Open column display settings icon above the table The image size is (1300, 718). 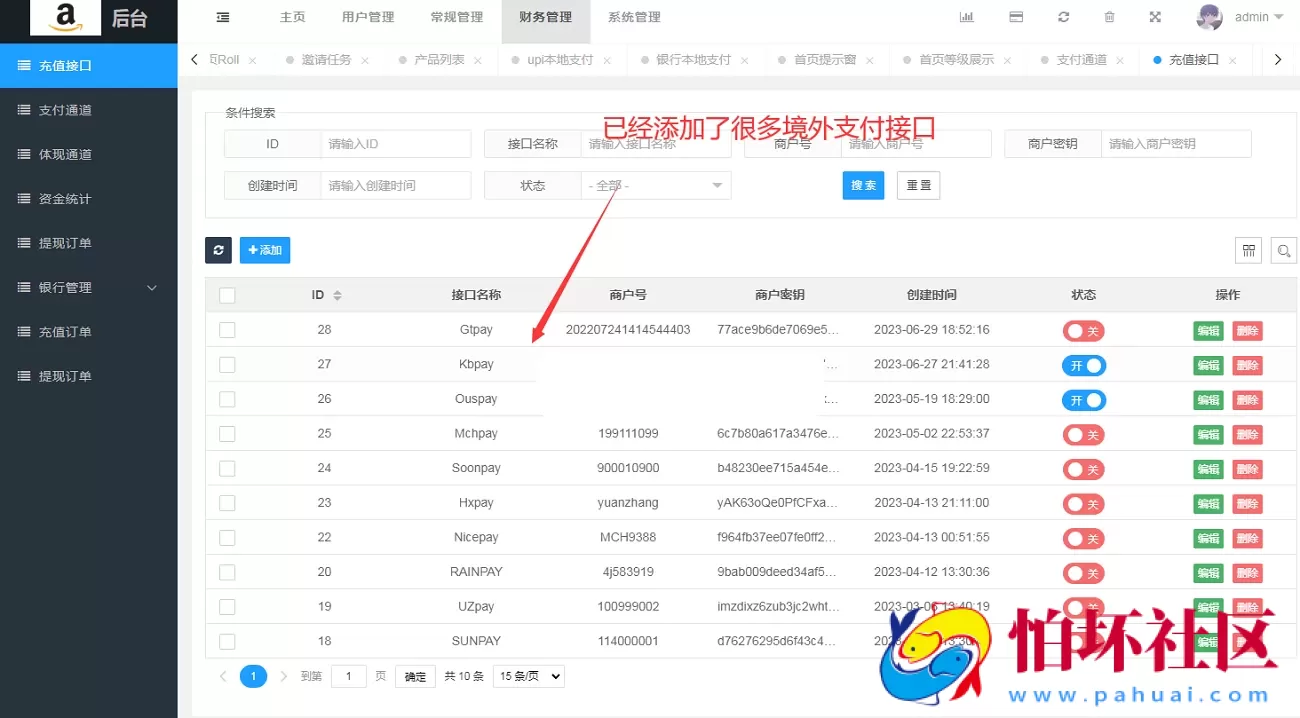(1248, 250)
